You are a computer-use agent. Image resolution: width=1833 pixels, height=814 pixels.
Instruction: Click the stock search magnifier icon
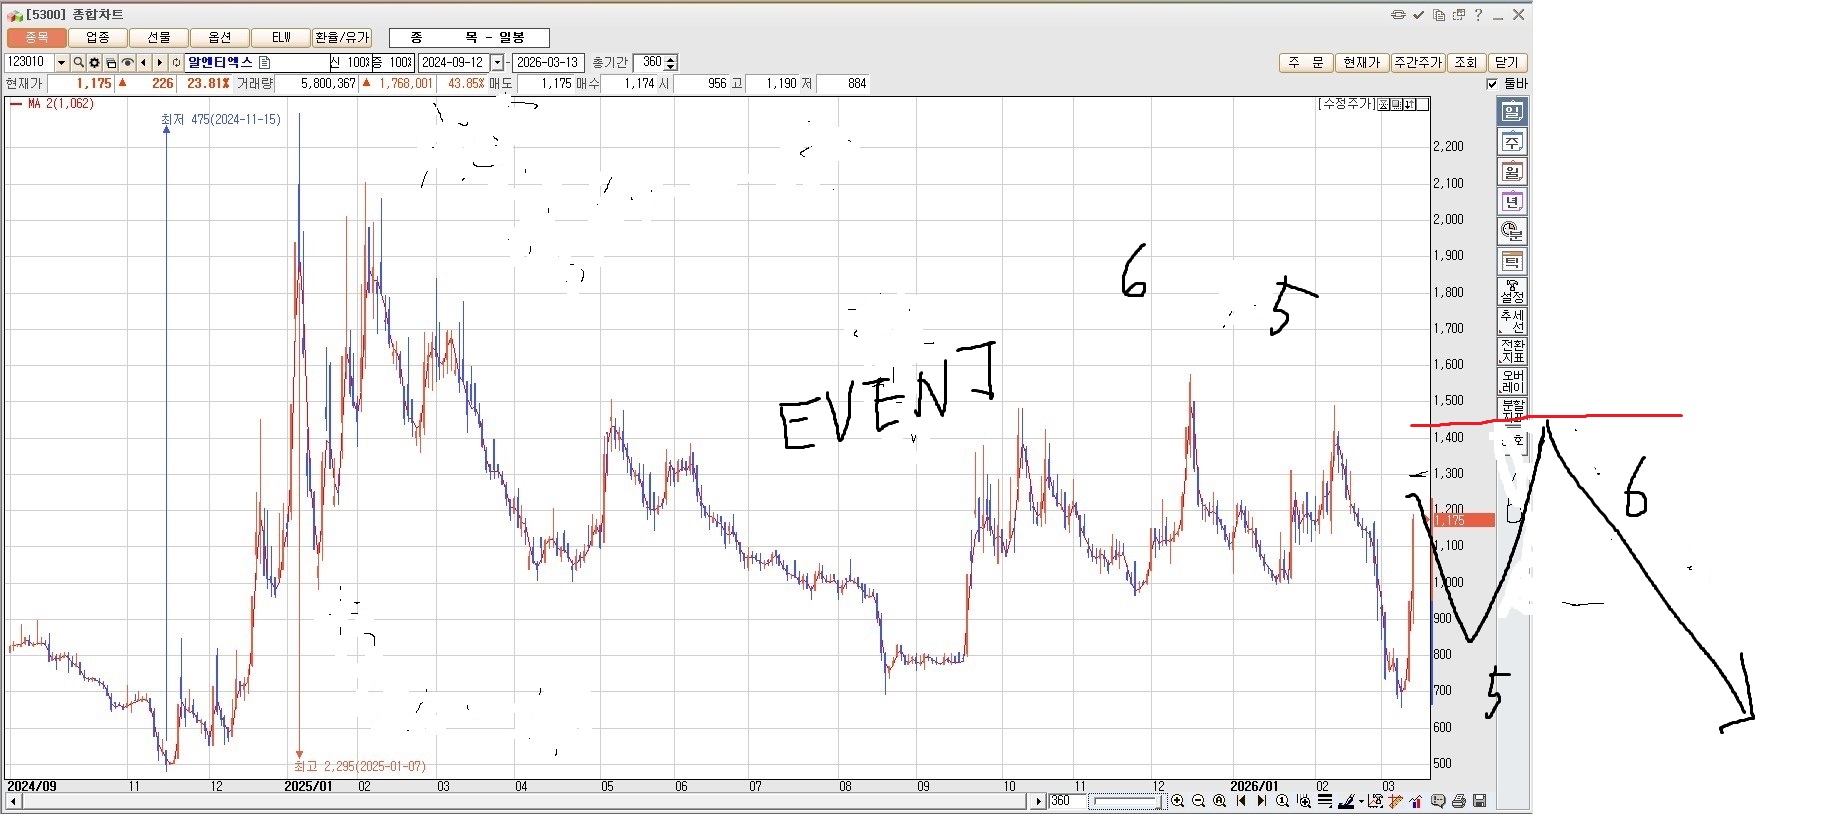(78, 63)
